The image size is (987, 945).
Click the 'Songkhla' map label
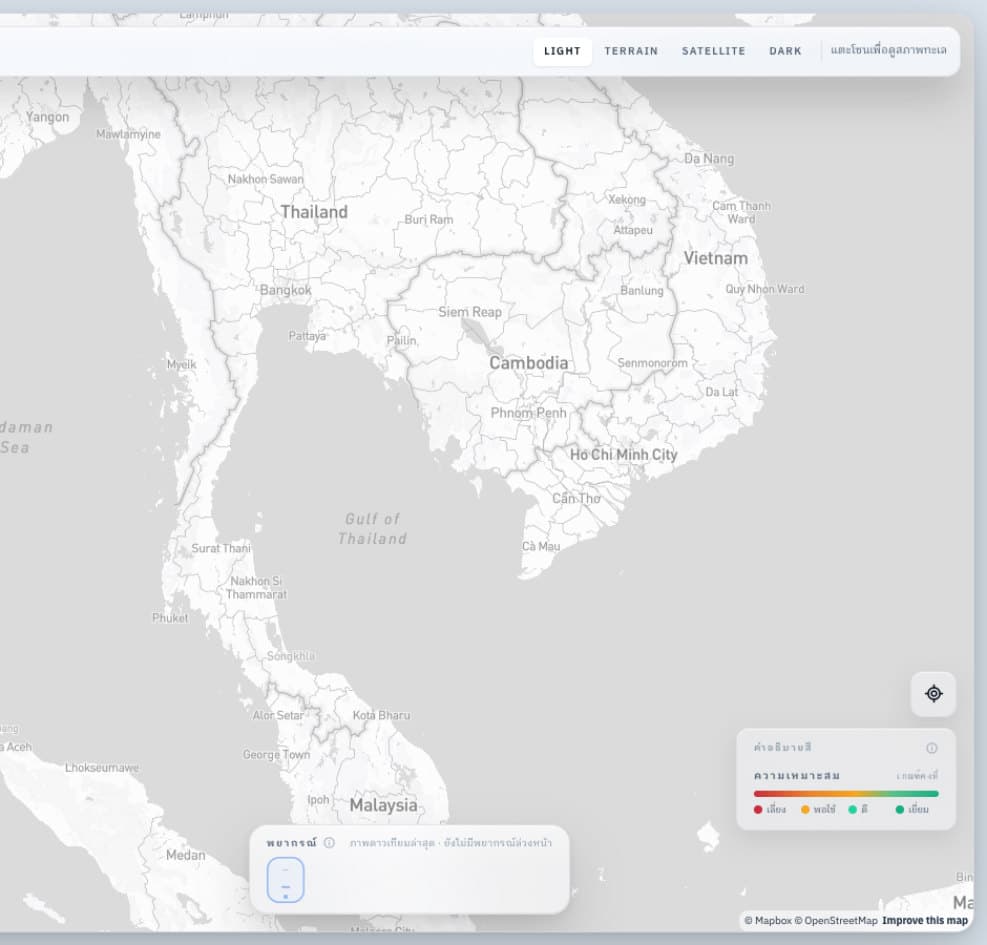tap(290, 656)
